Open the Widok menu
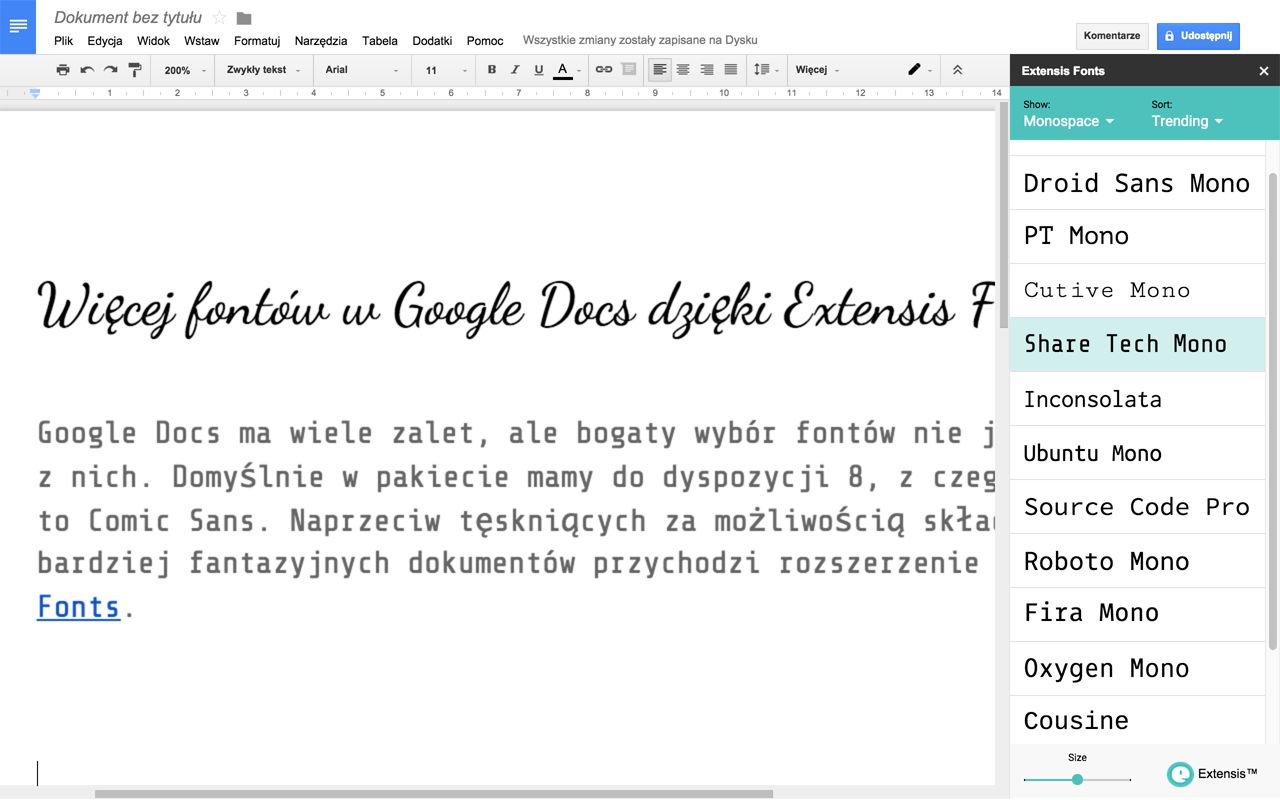 (153, 41)
